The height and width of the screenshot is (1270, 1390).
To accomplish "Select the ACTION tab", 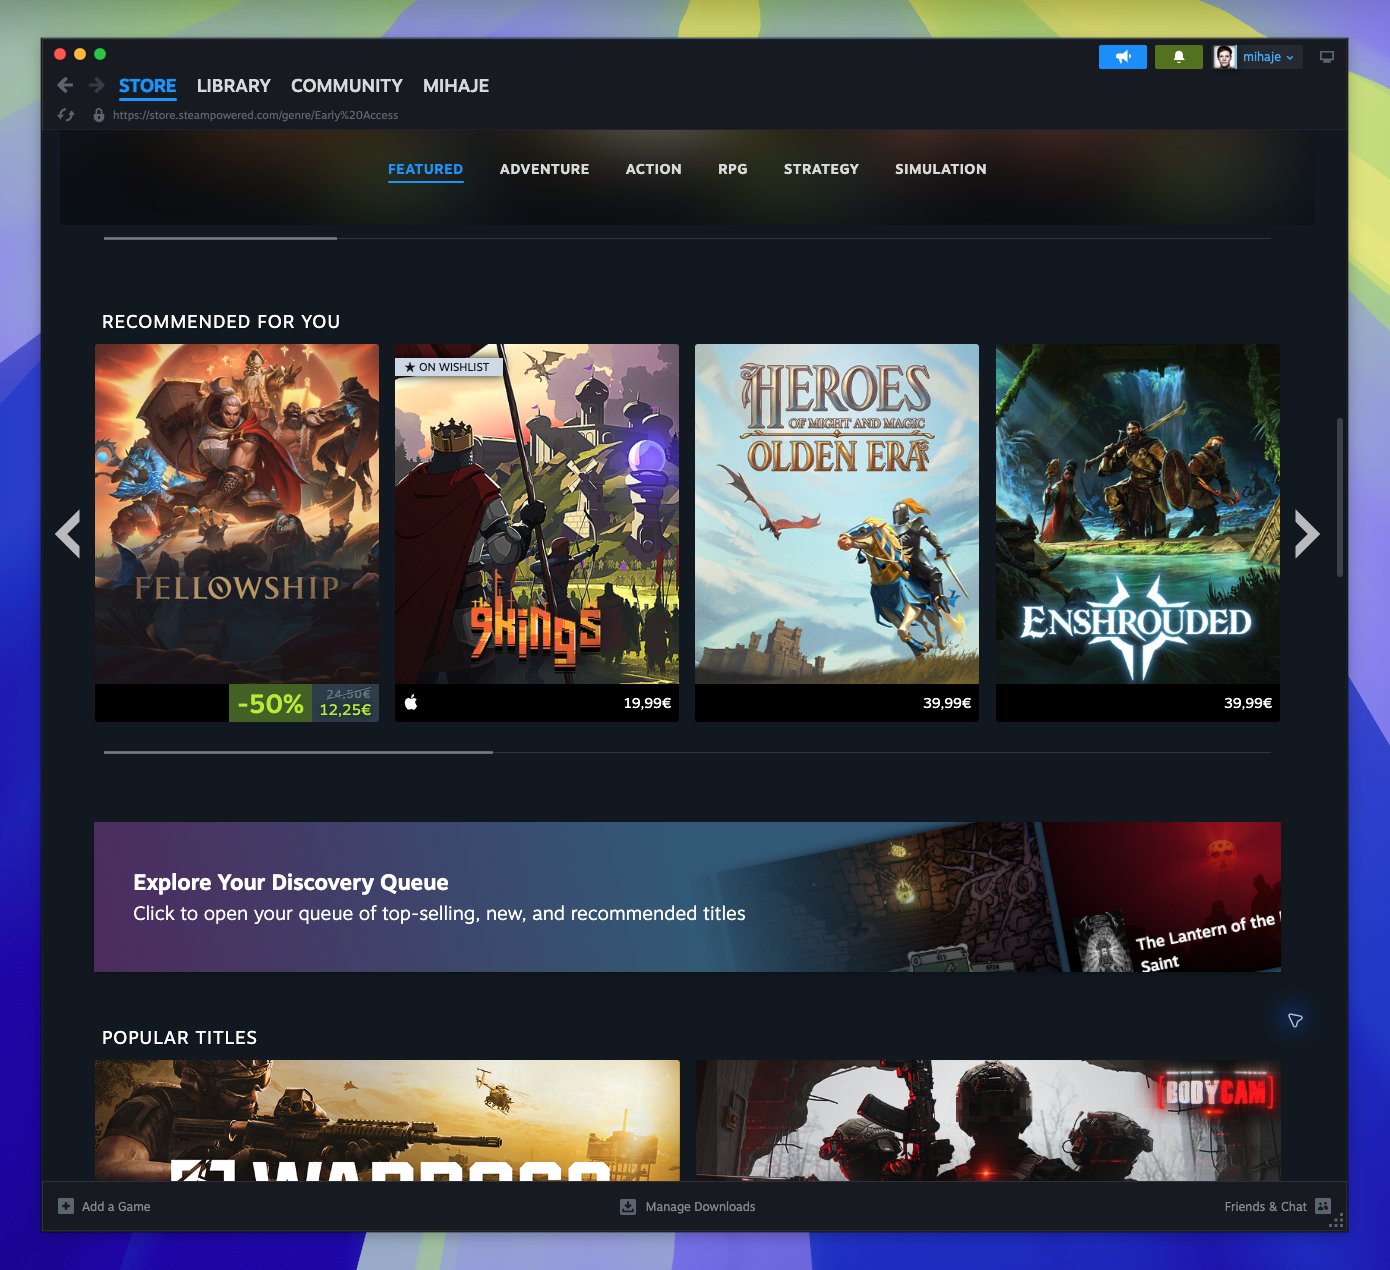I will coord(653,169).
